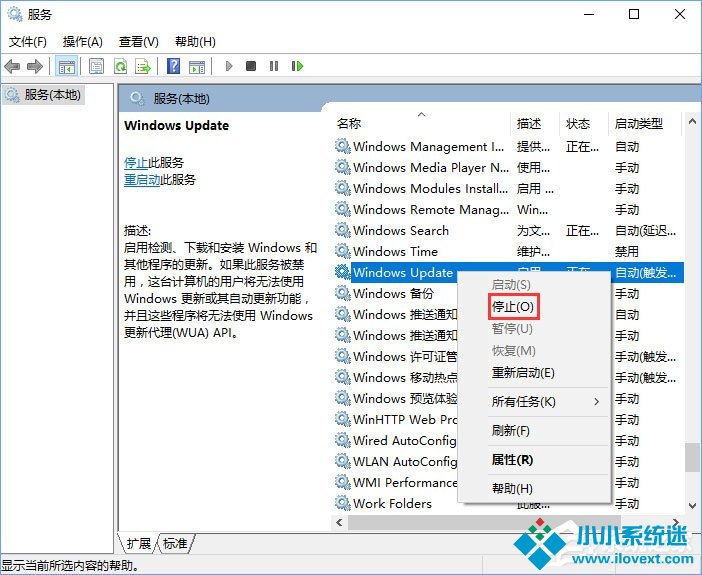
Task: Switch to the 扩展 tab
Action: tap(138, 544)
